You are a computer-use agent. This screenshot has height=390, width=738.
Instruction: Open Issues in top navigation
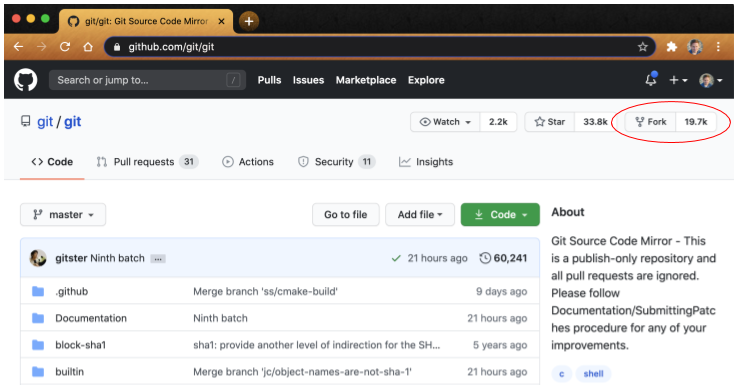[x=308, y=80]
